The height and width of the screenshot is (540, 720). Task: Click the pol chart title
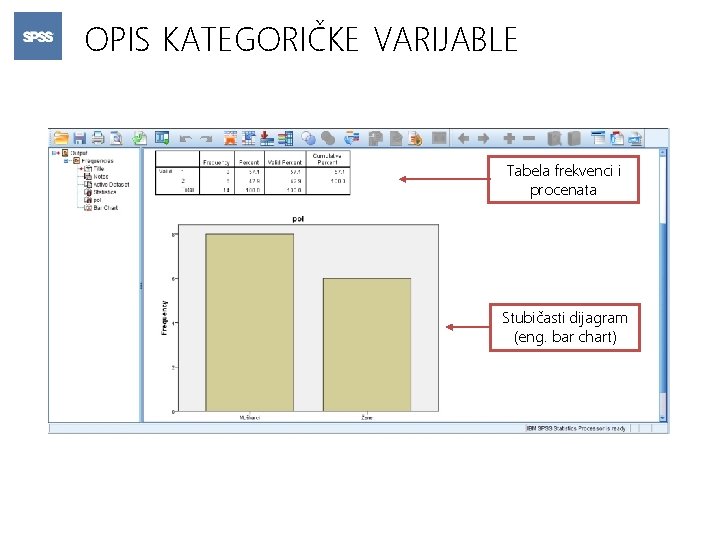[298, 219]
